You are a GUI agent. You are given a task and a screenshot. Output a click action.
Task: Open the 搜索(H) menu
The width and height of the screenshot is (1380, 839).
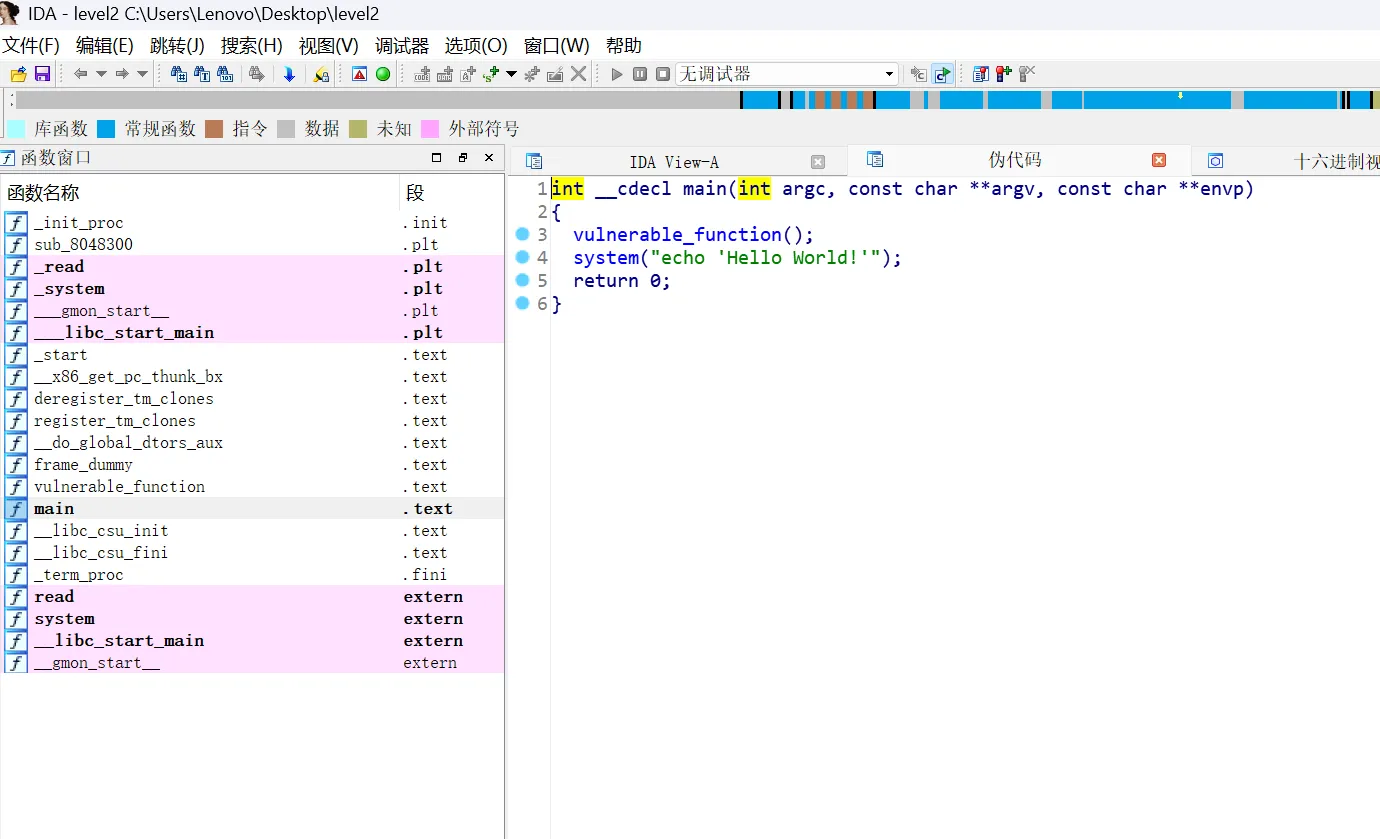tap(252, 46)
